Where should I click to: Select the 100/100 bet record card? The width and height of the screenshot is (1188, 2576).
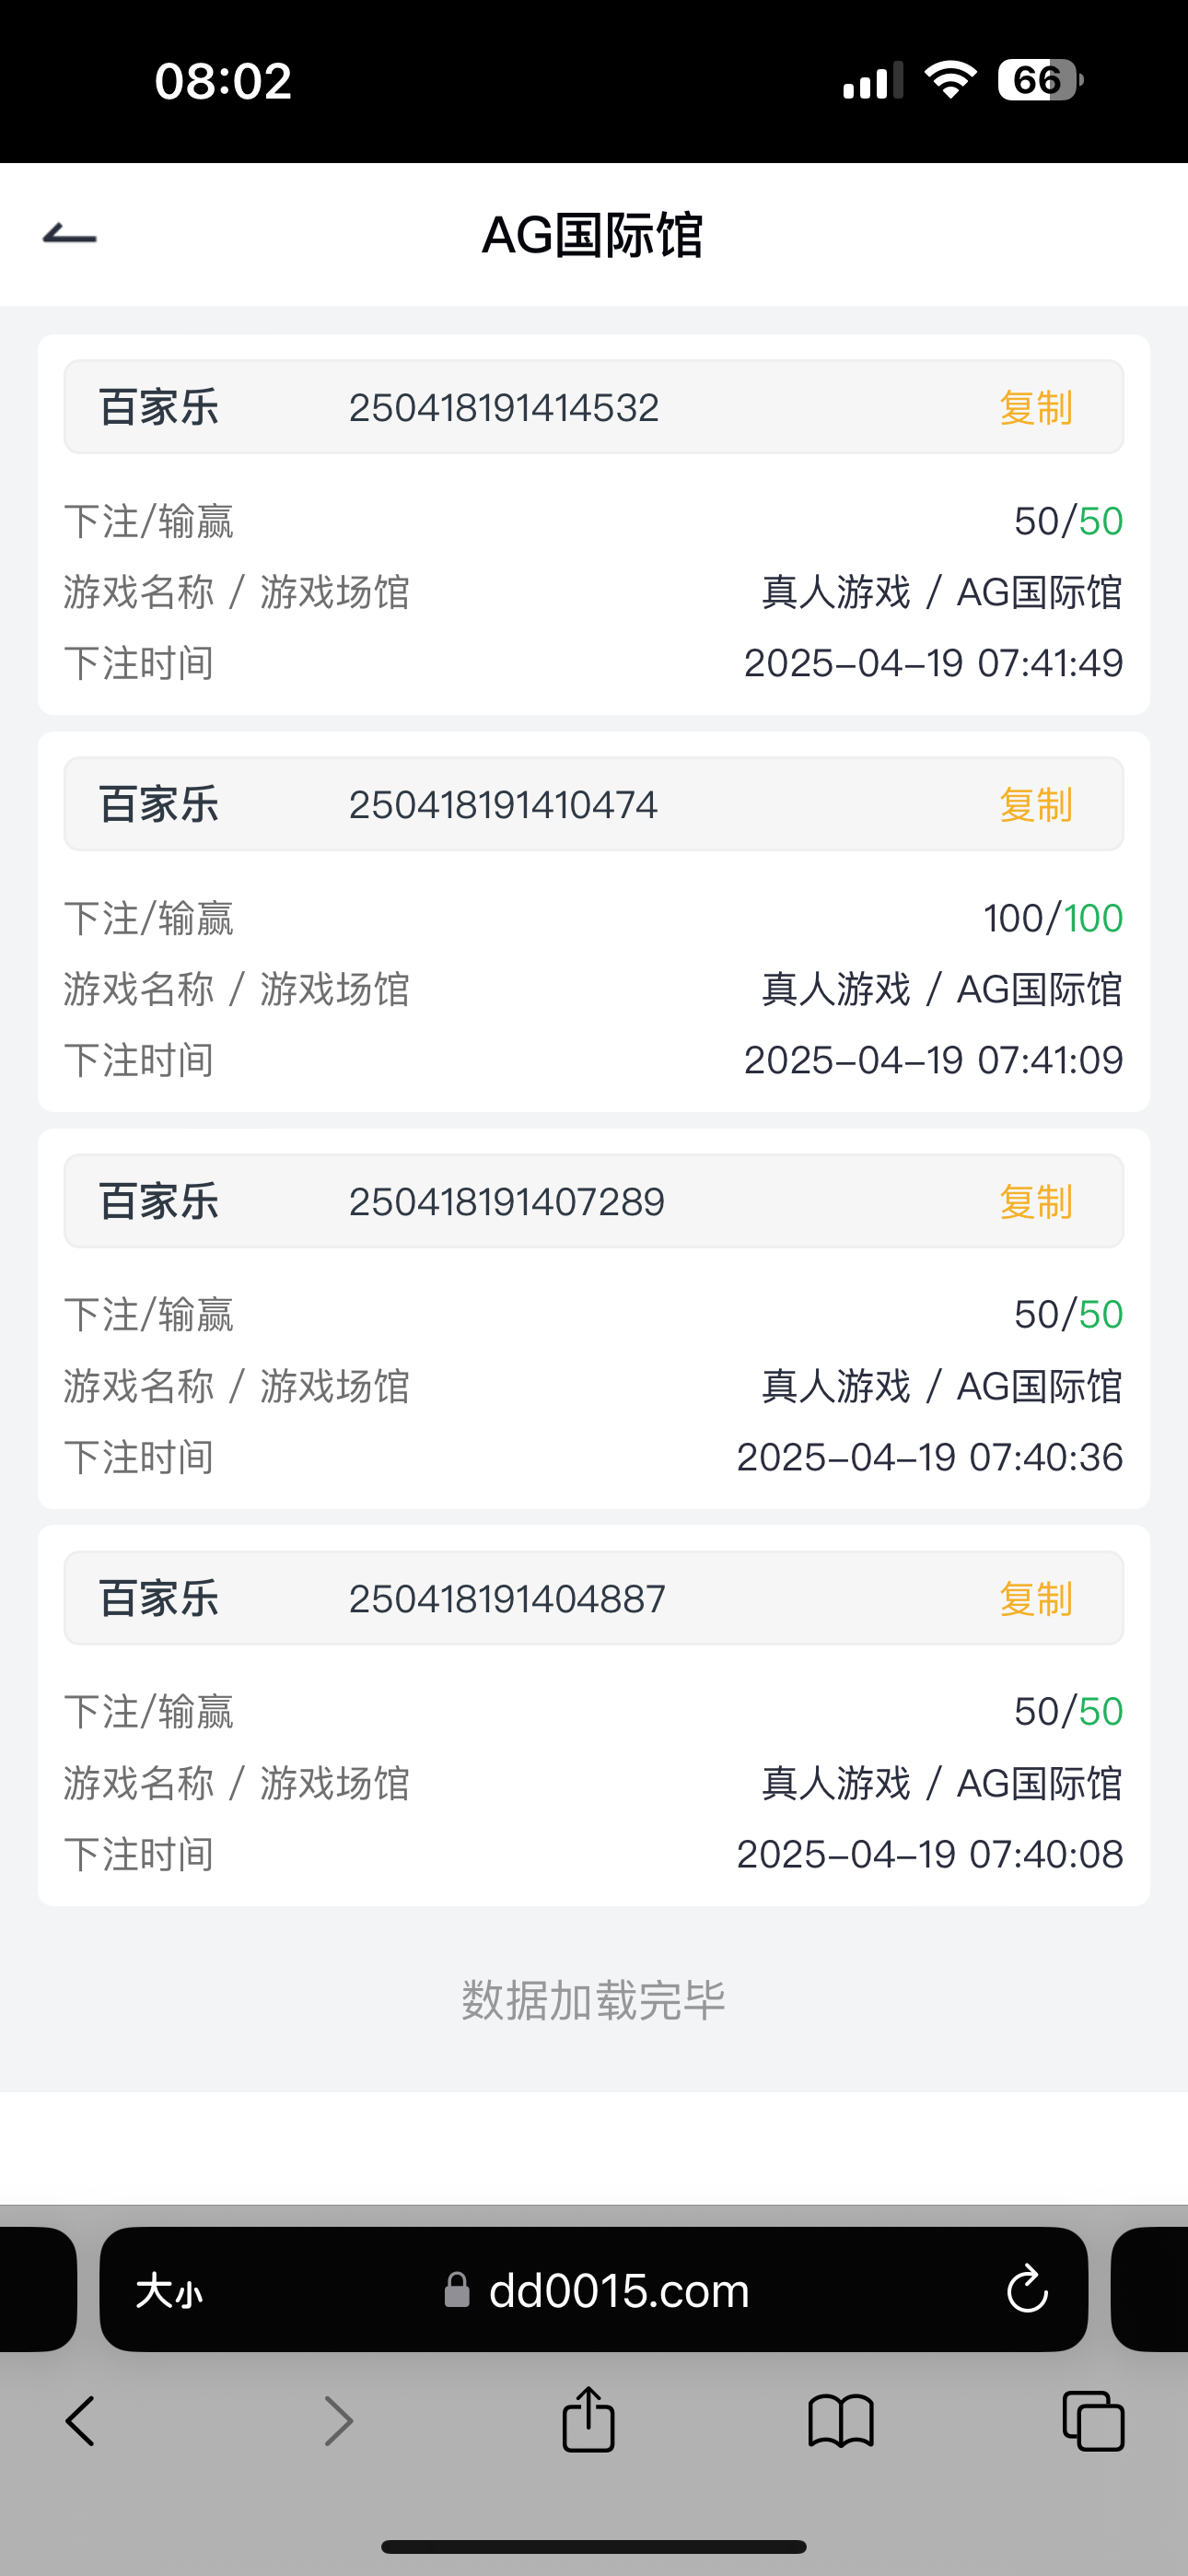coord(594,989)
